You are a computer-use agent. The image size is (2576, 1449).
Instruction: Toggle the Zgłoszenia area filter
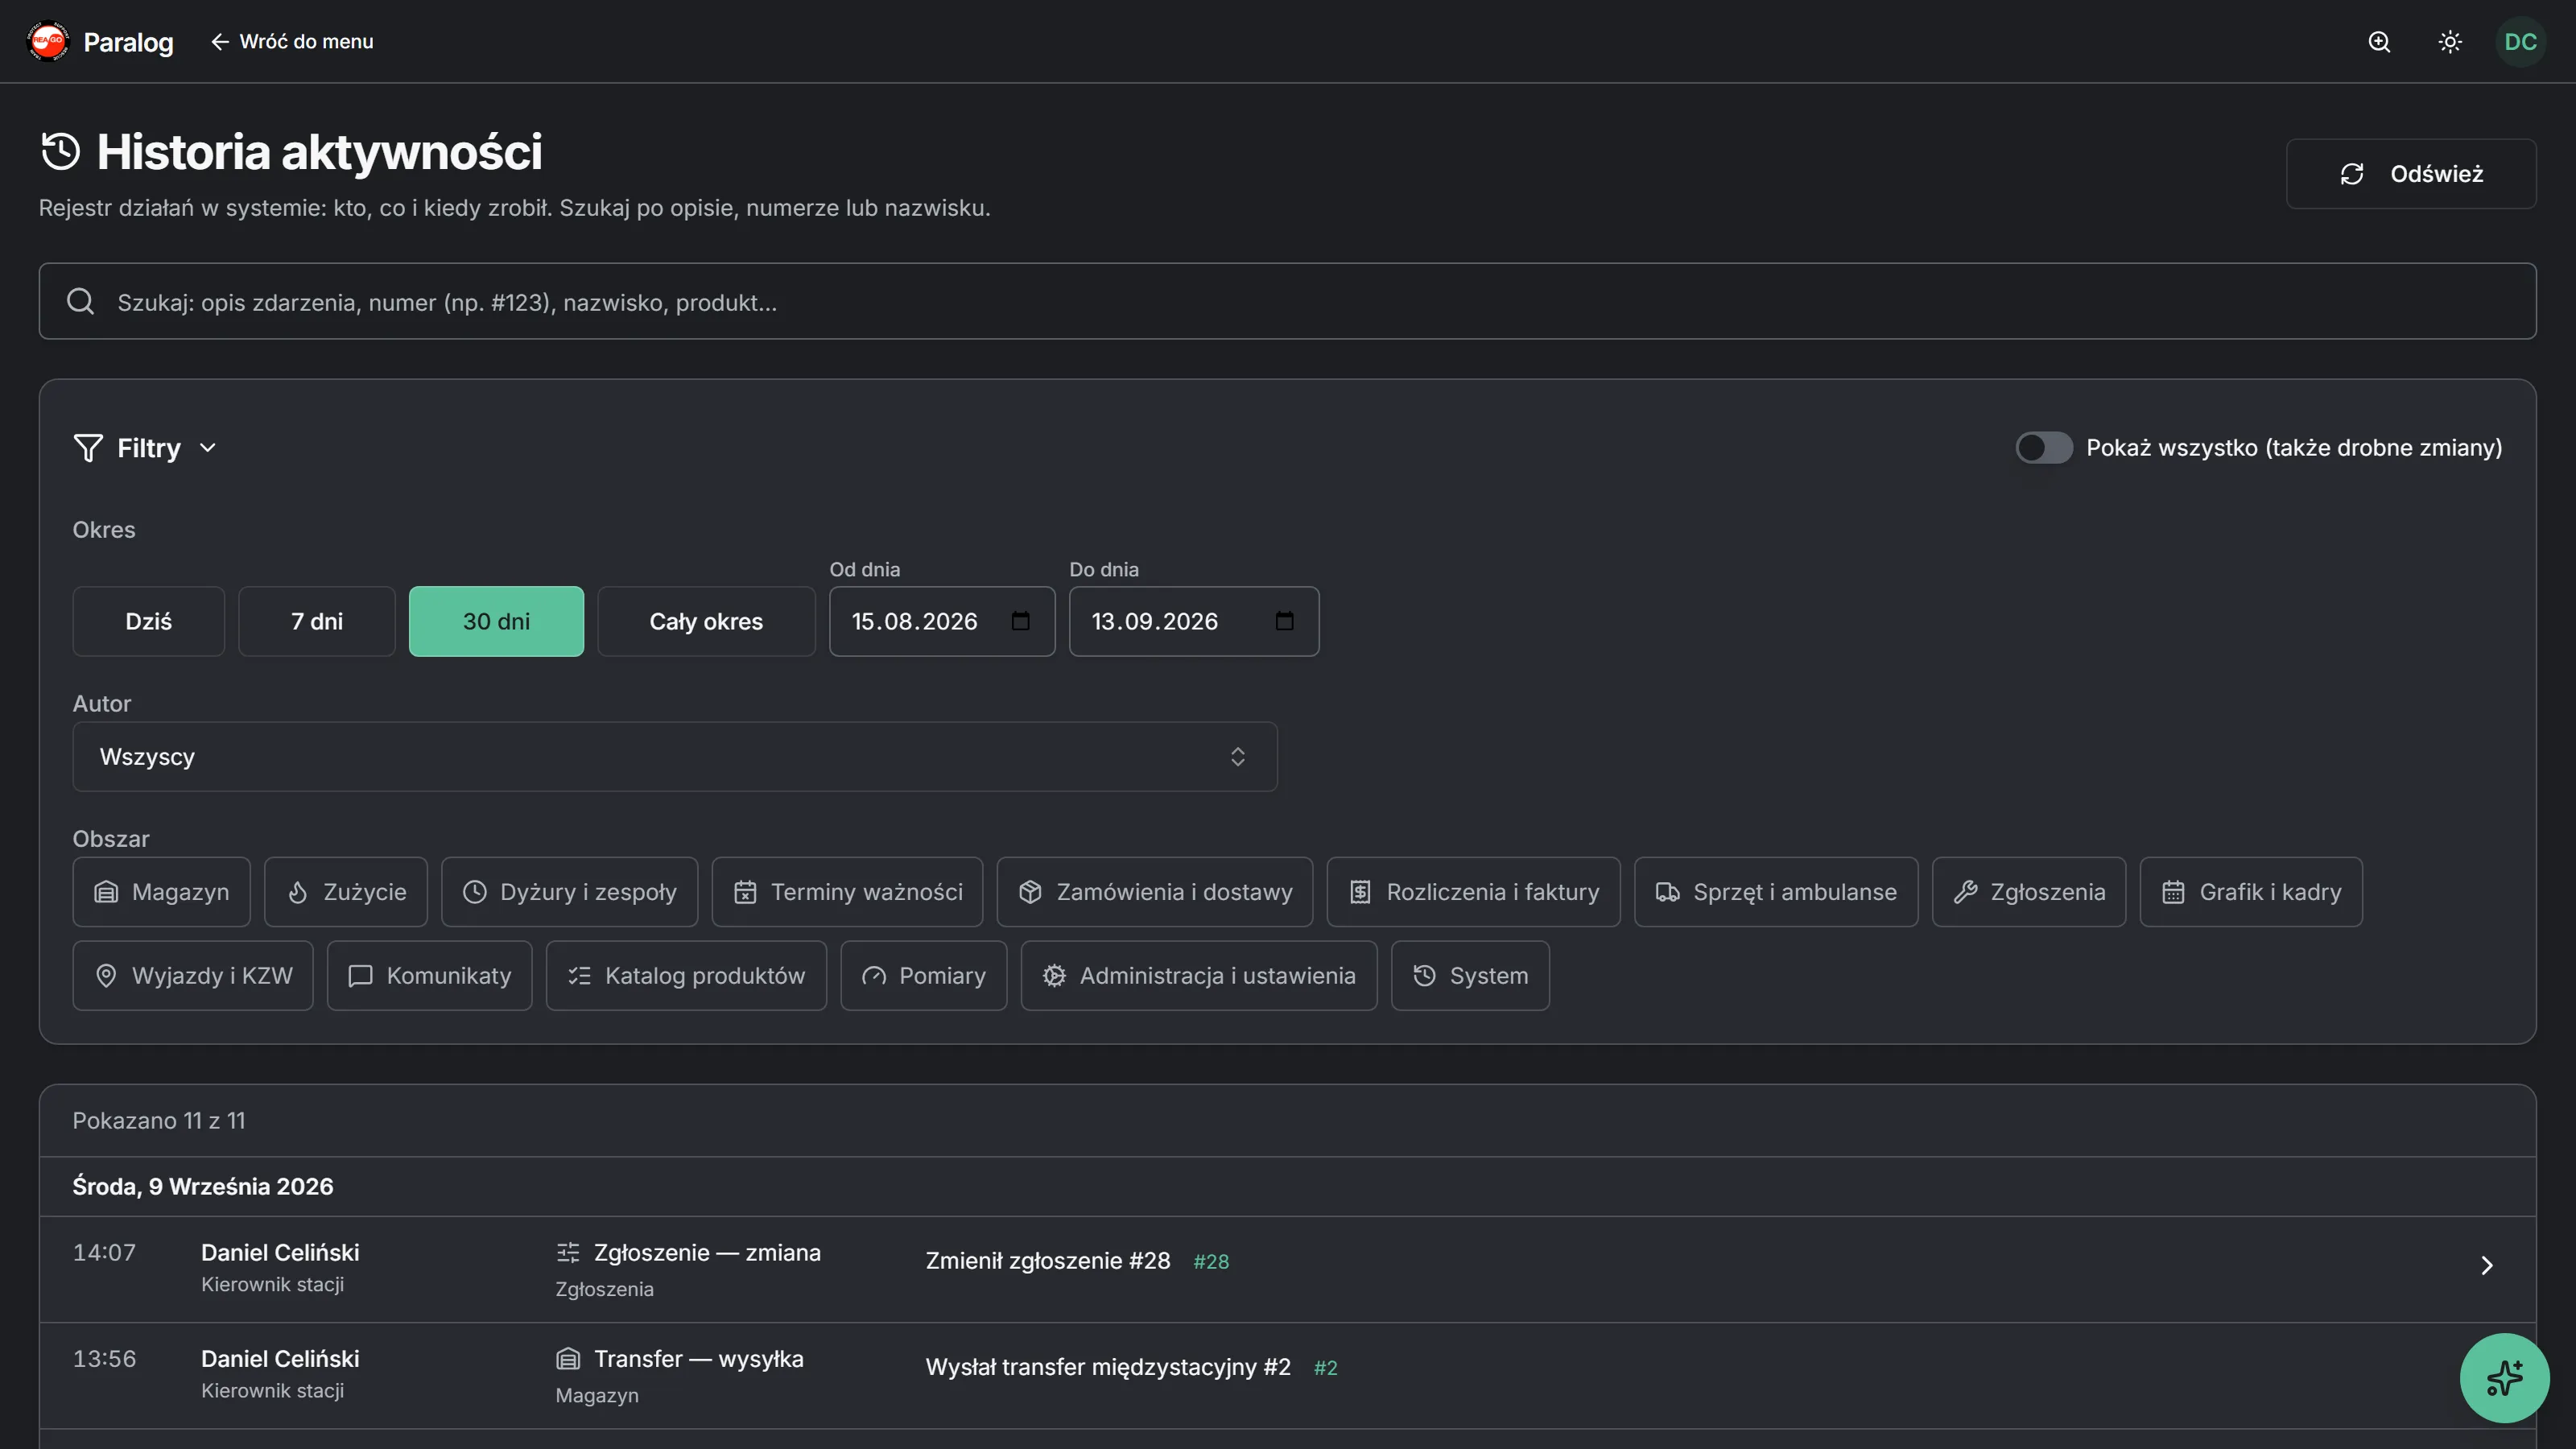(2029, 892)
